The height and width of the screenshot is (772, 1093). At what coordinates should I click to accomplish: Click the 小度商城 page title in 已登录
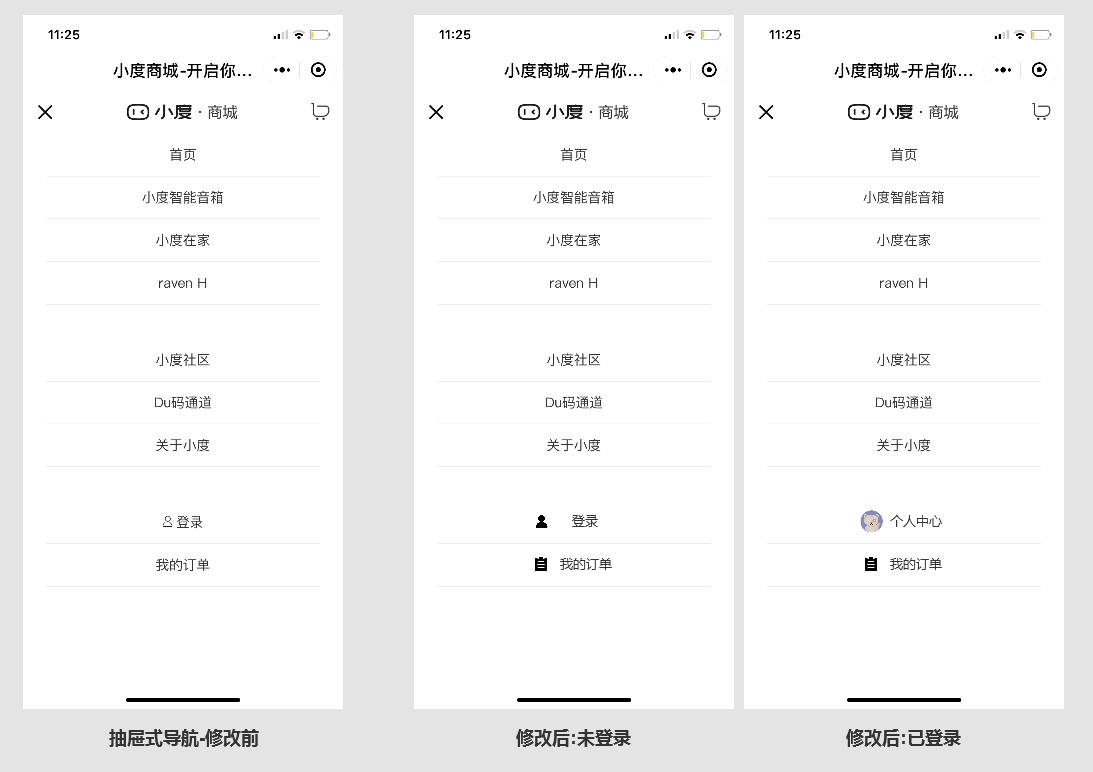point(903,70)
